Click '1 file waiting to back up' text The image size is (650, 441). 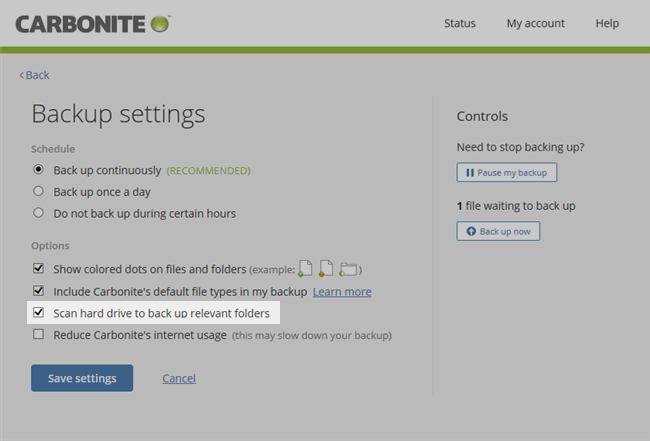tap(516, 206)
